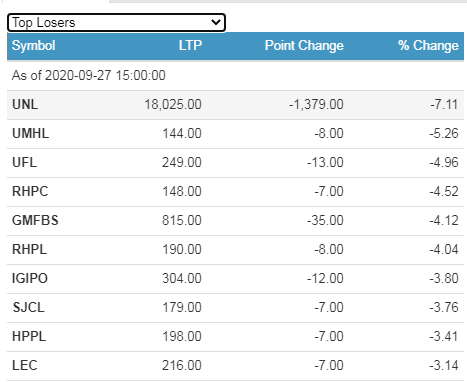Open the UFL stock symbol
The height and width of the screenshot is (383, 467).
[x=24, y=162]
